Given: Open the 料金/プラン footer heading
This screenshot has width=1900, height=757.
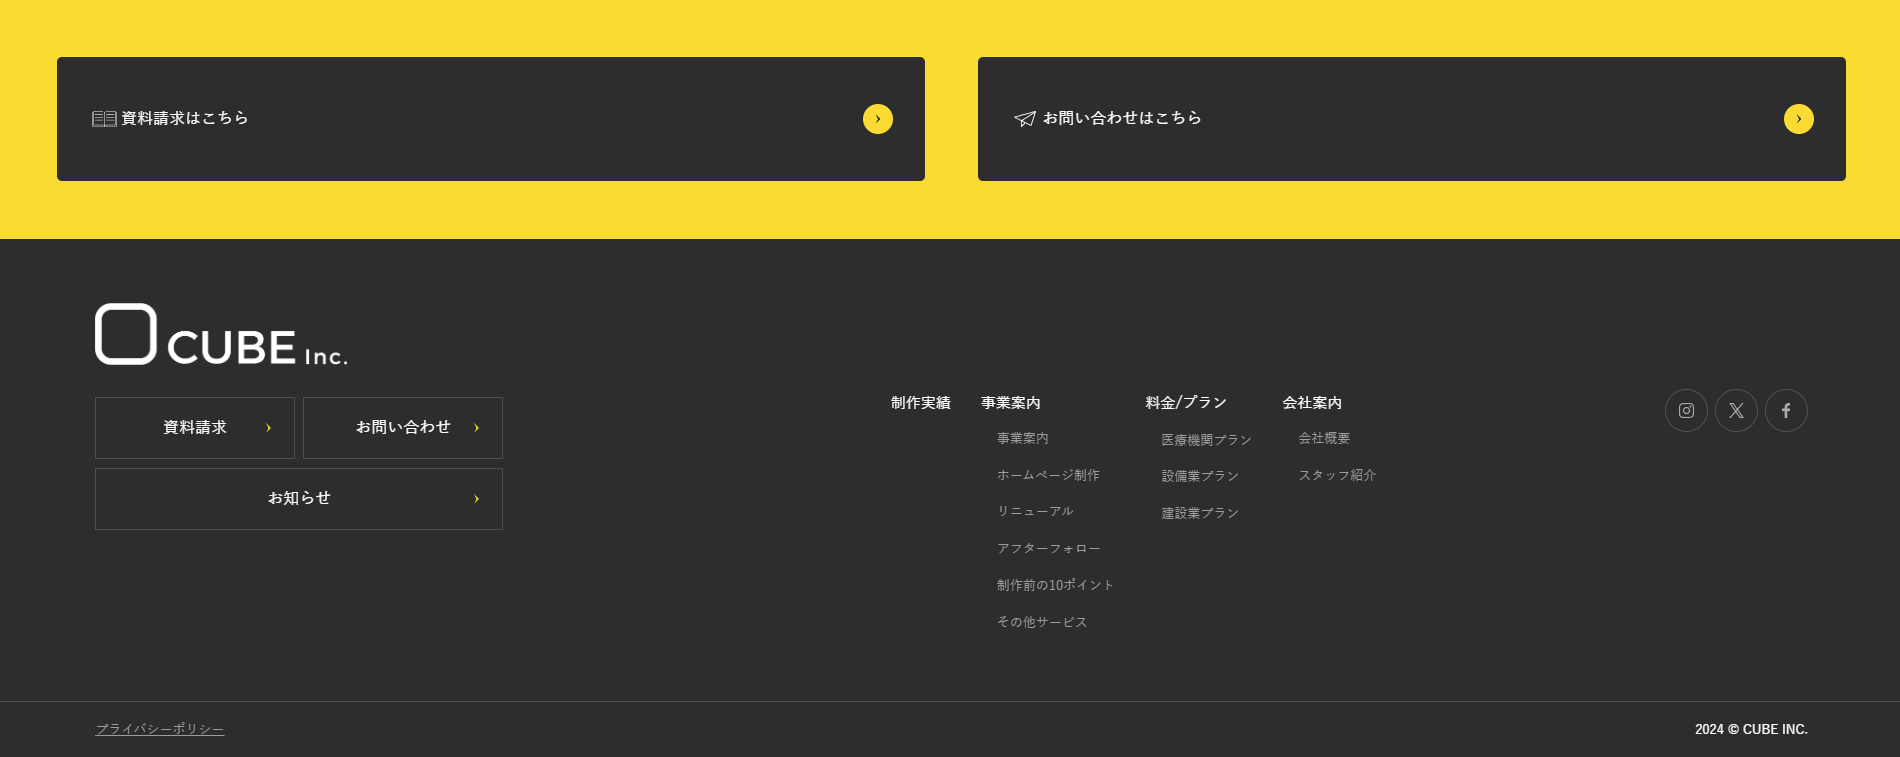Looking at the screenshot, I should (1186, 403).
